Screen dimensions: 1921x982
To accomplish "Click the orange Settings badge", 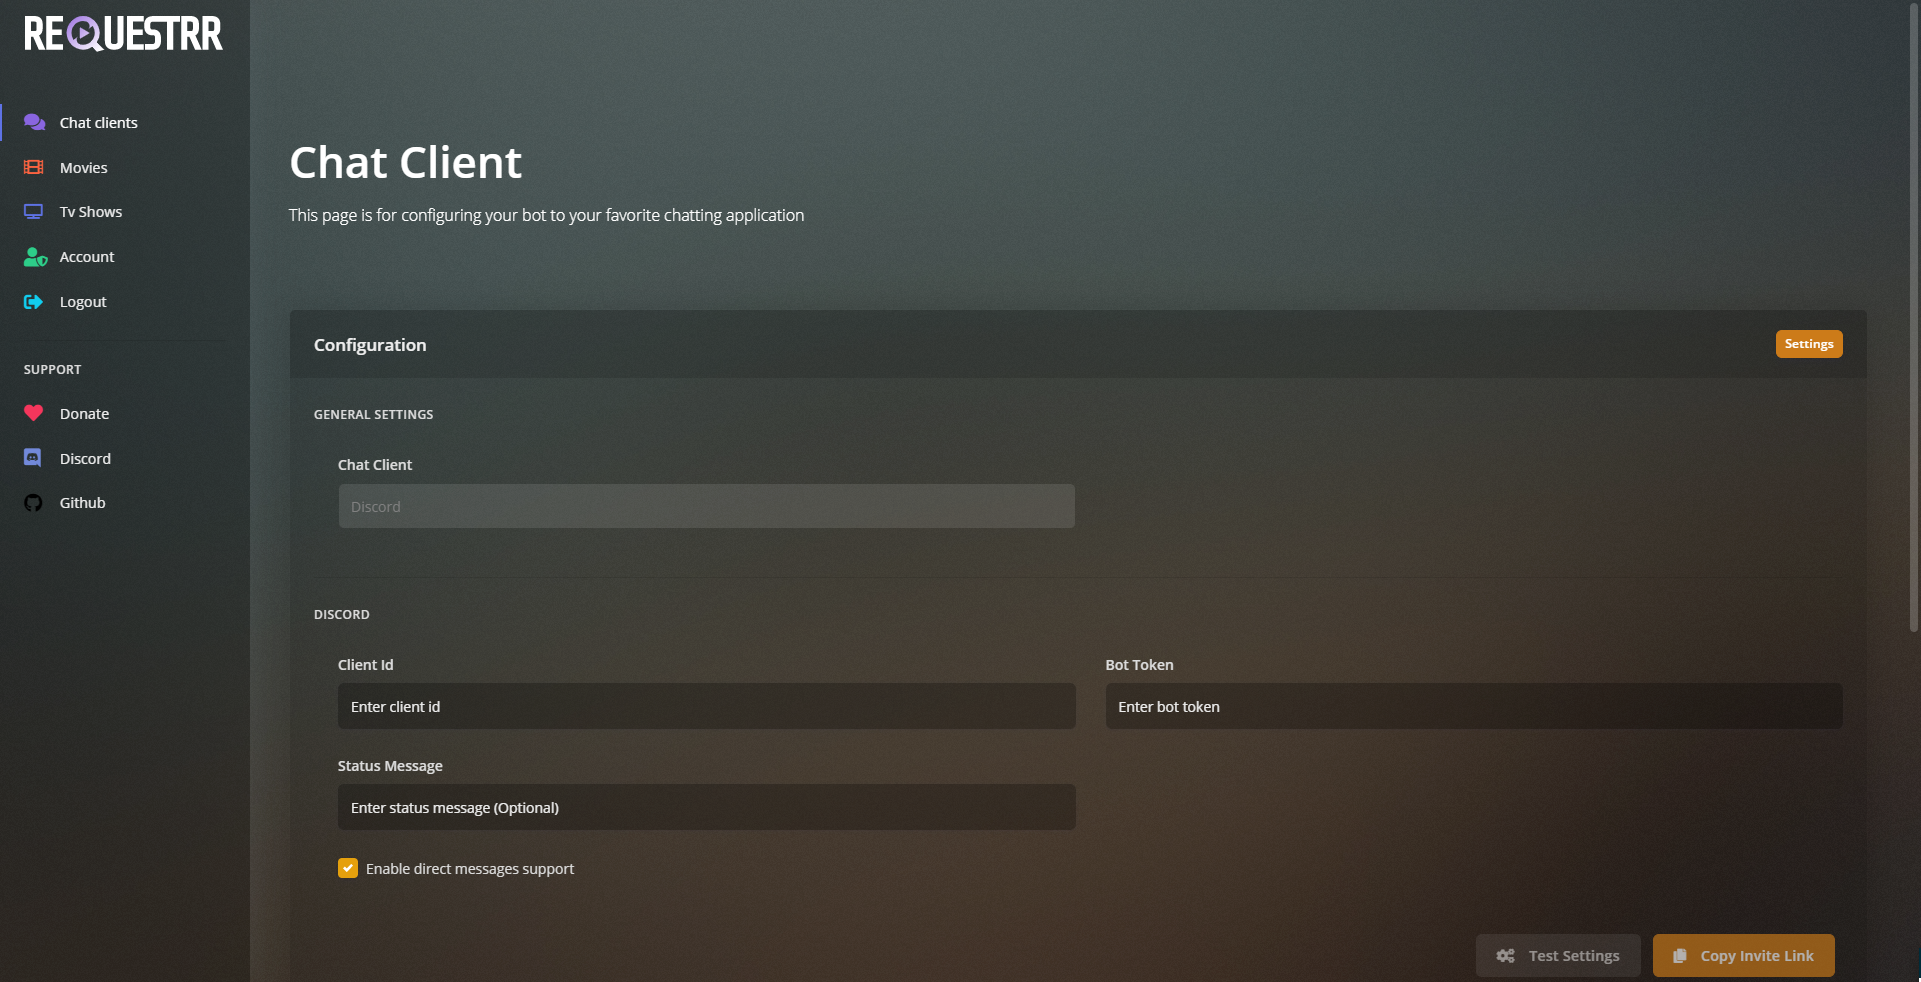I will pyautogui.click(x=1808, y=344).
